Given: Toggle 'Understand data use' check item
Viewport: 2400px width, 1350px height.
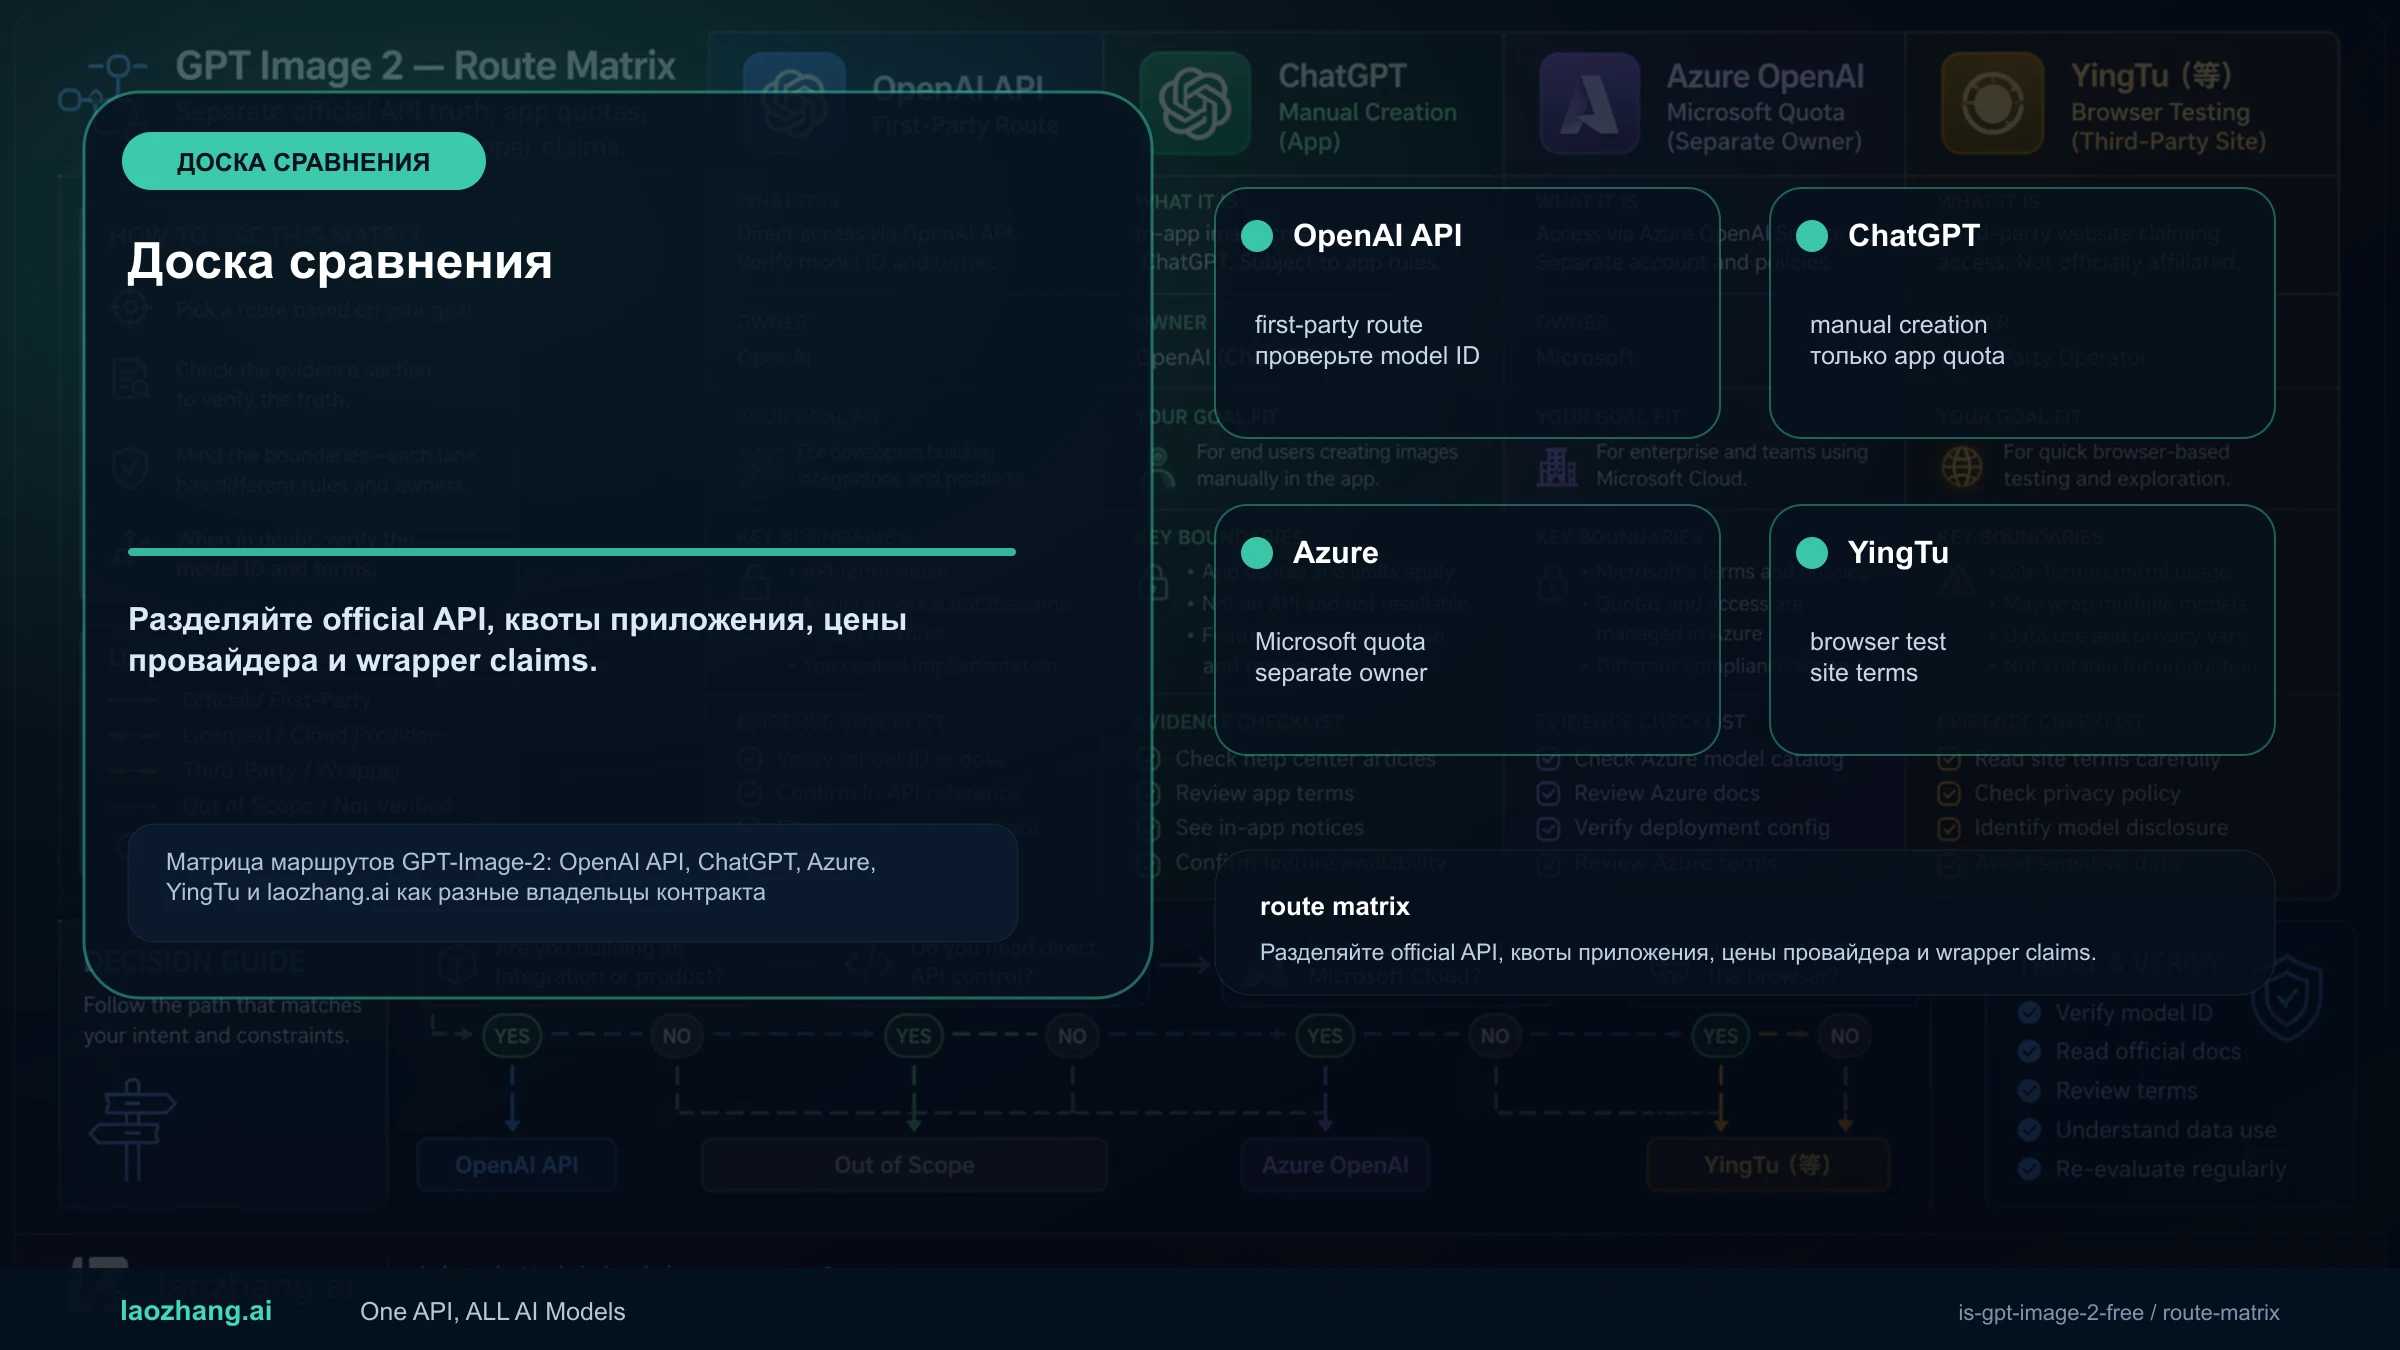Looking at the screenshot, I should point(2029,1130).
